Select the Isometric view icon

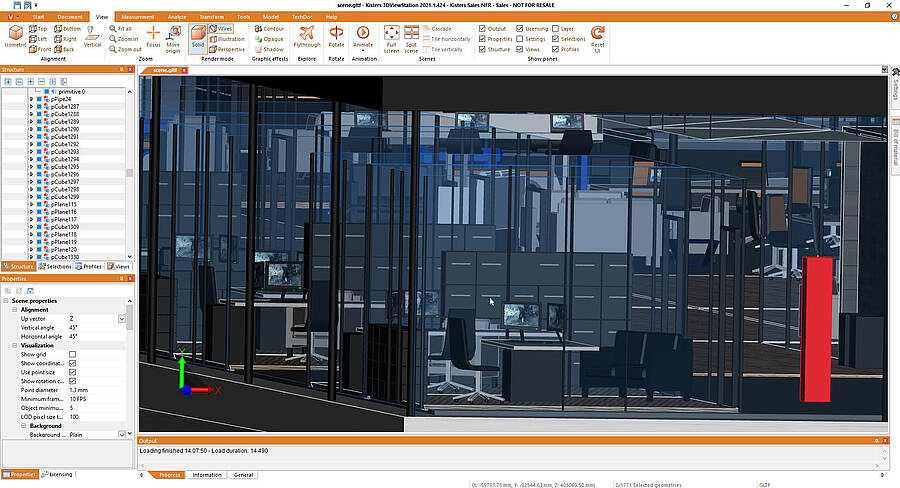coord(15,37)
